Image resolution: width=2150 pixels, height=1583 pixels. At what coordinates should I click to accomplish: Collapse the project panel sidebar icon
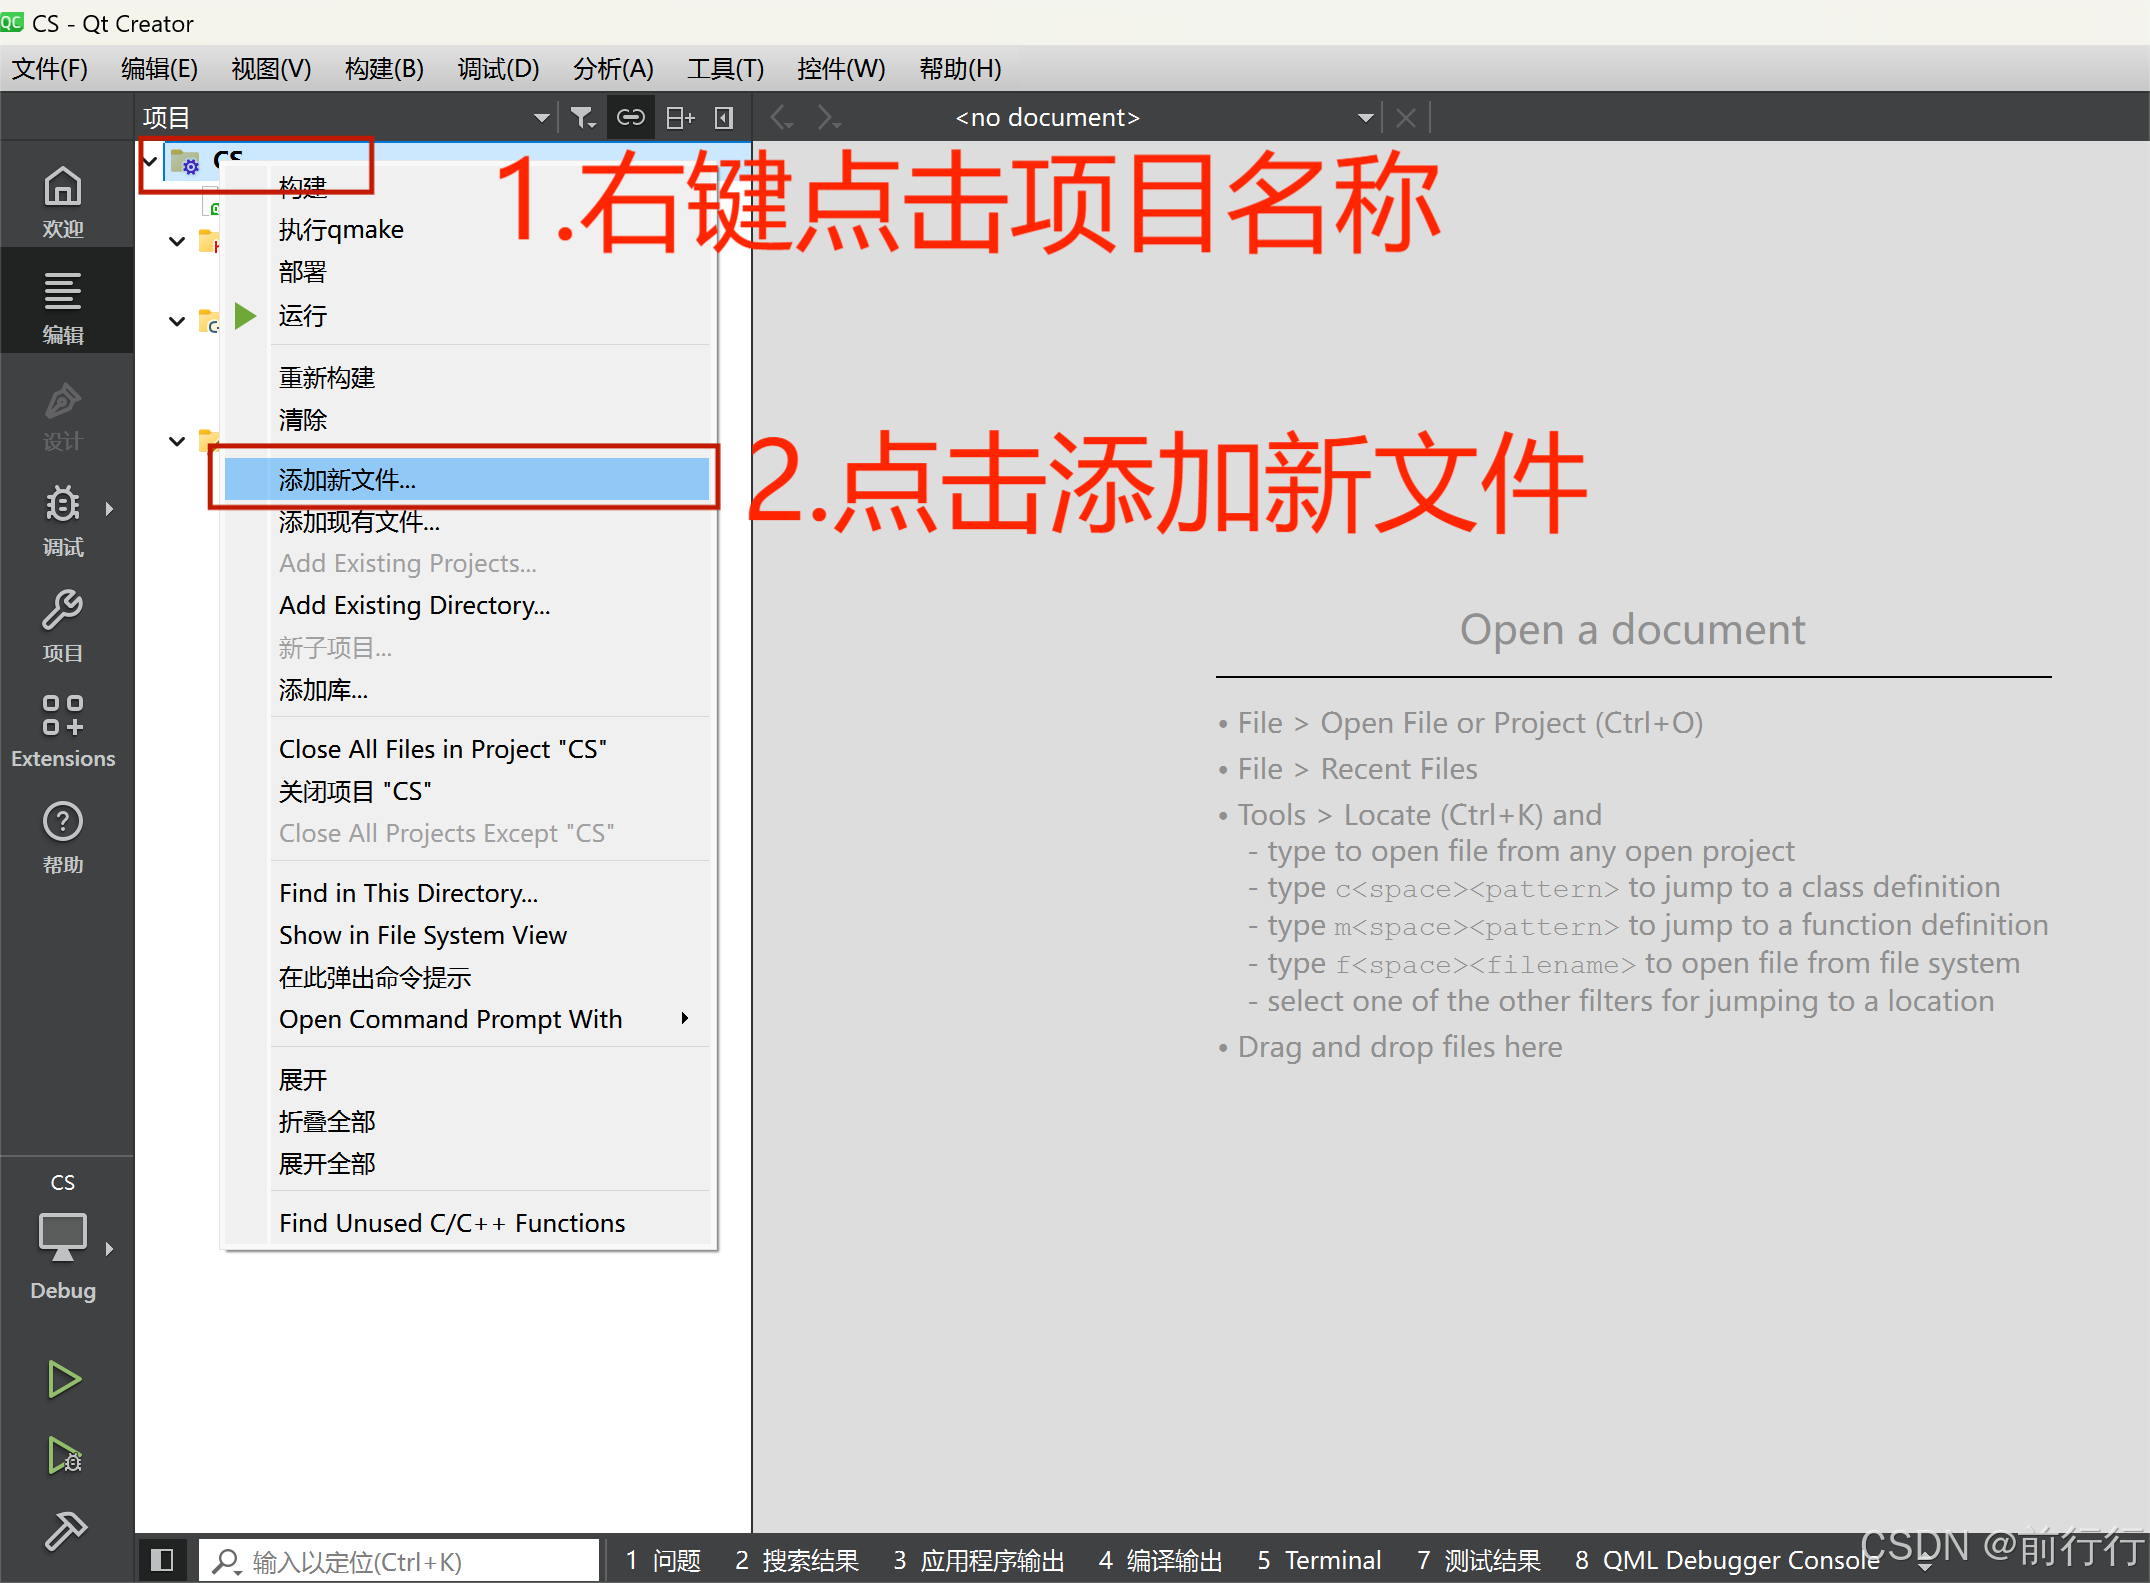[723, 117]
